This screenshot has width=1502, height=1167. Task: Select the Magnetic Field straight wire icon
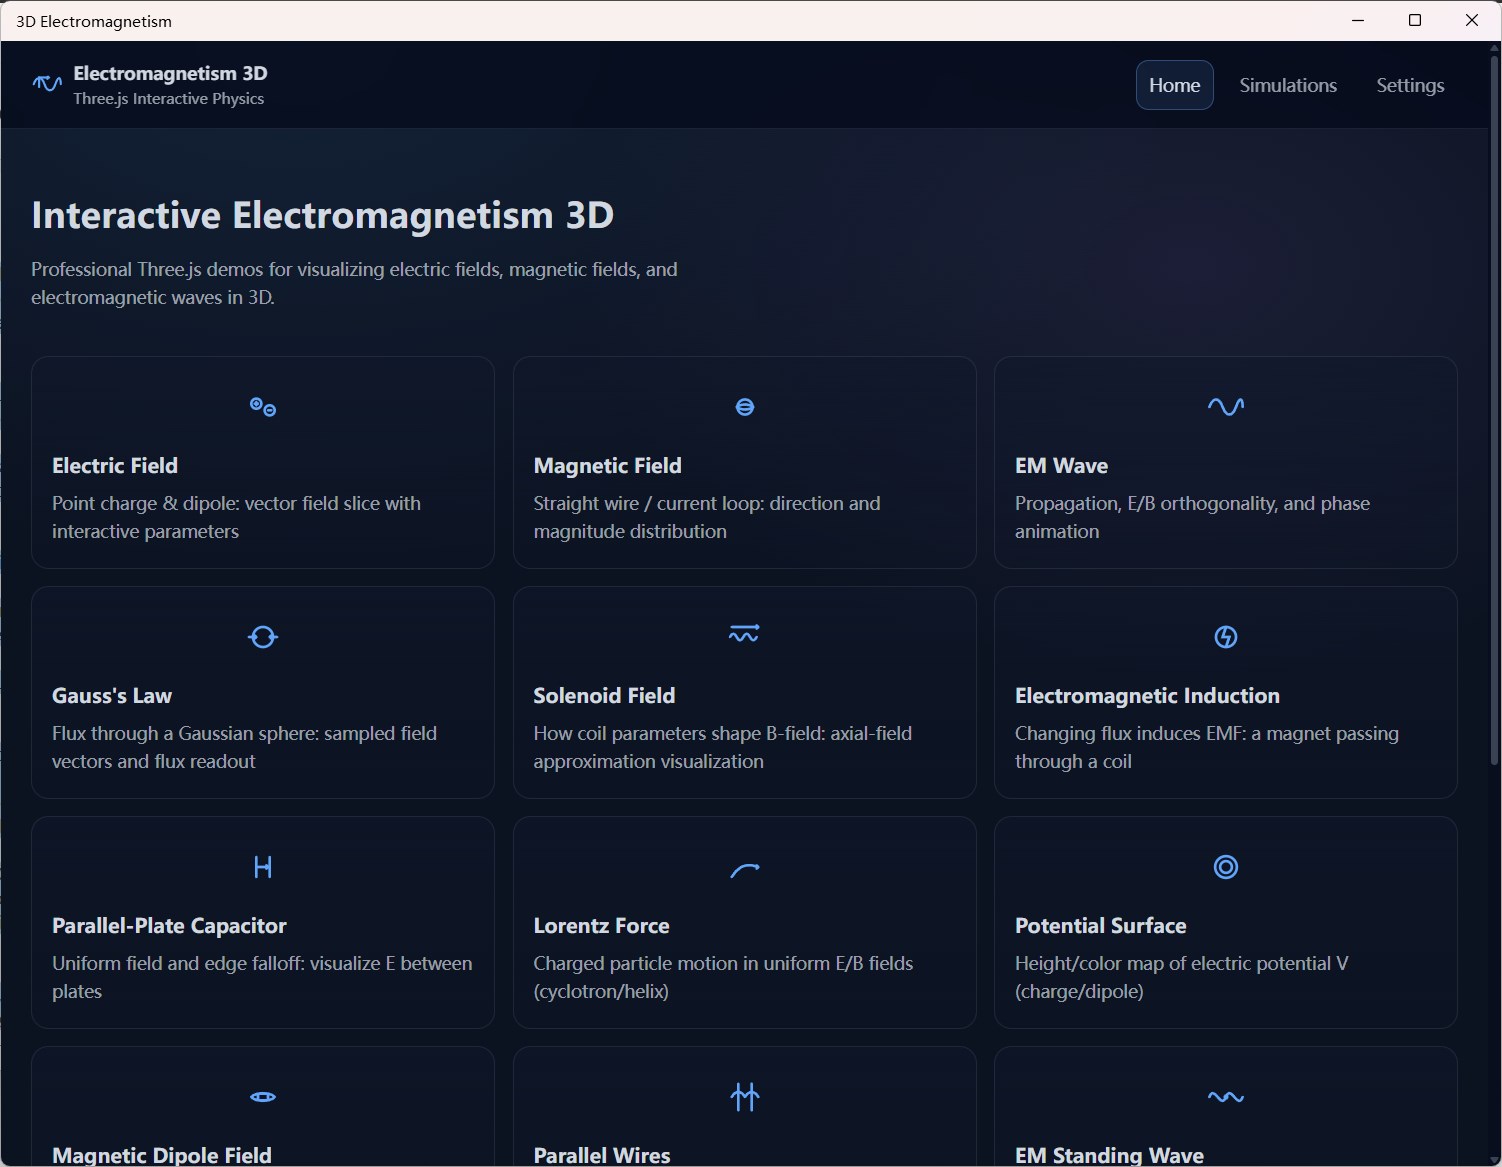744,407
